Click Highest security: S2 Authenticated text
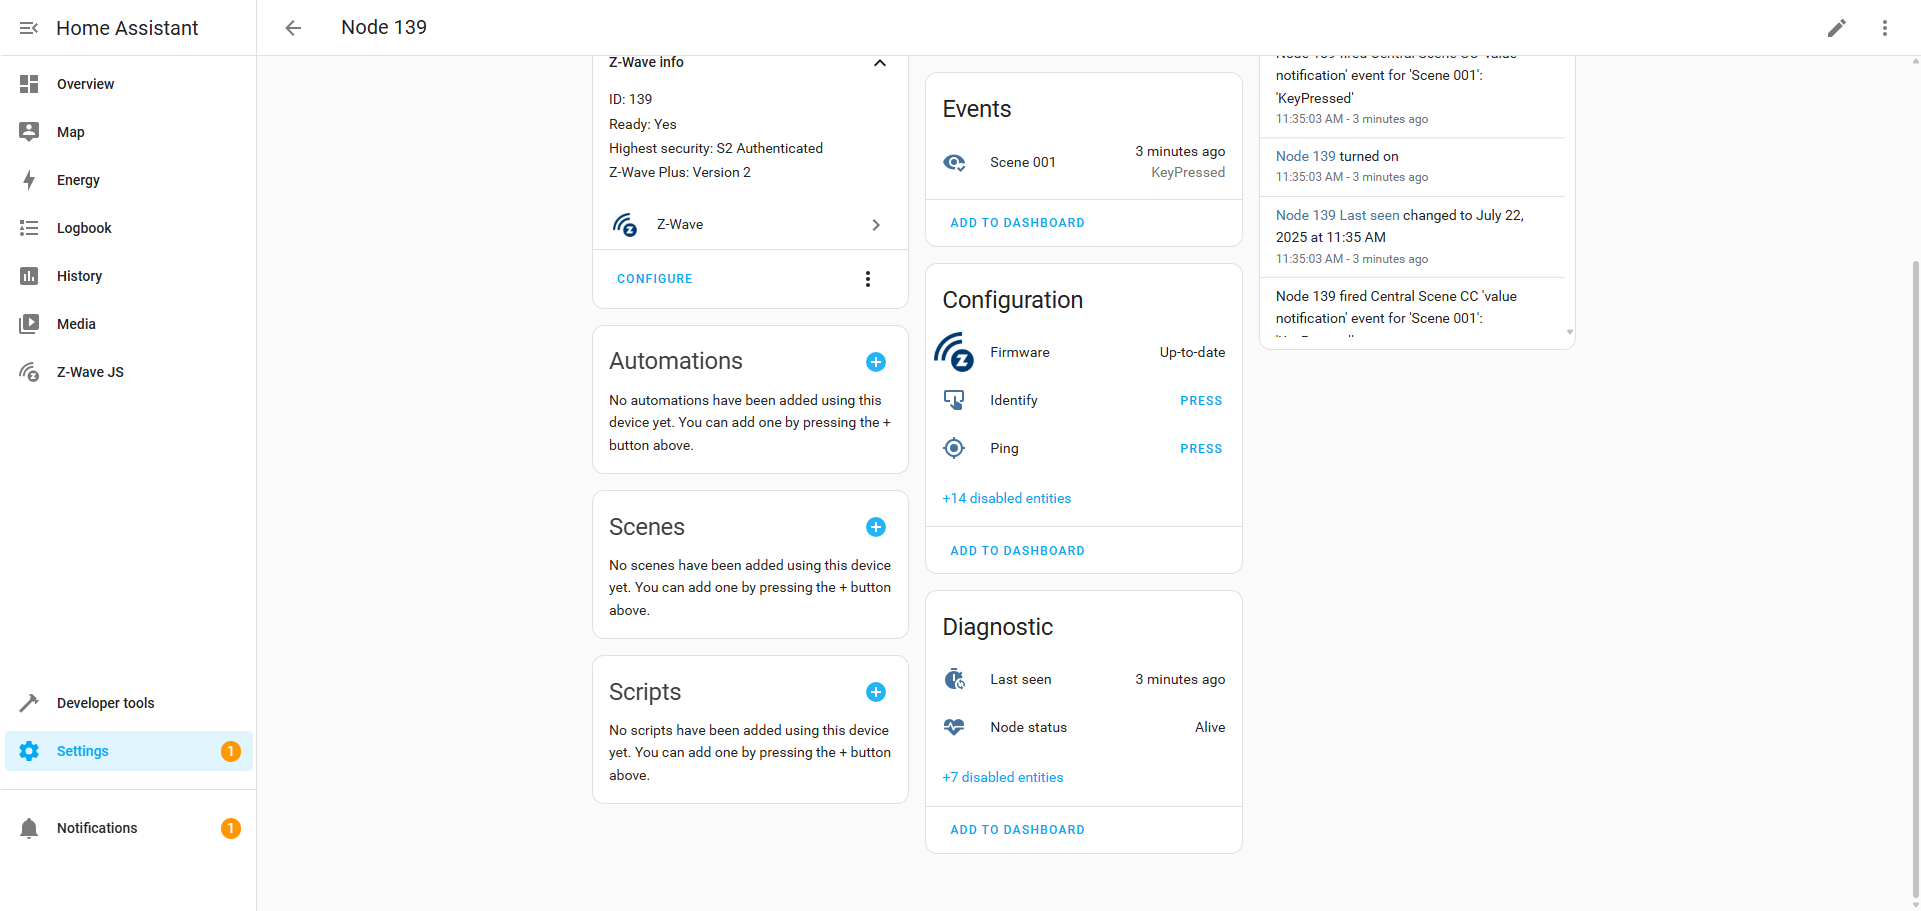 (x=716, y=148)
